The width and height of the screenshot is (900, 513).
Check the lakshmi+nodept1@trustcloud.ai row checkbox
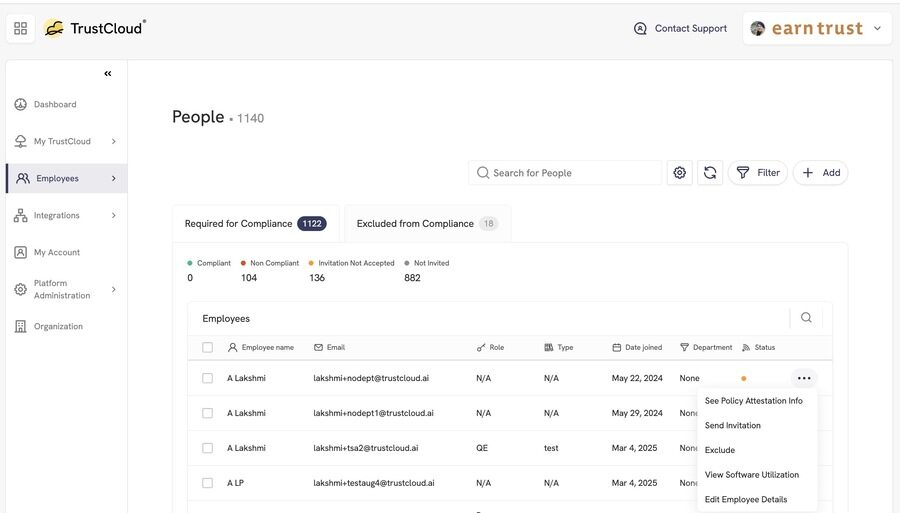(207, 413)
